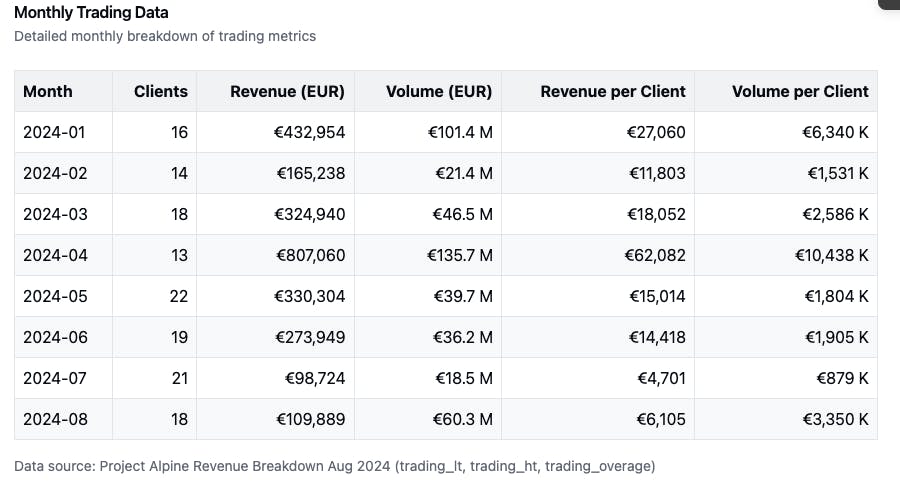The image size is (900, 489).
Task: Click the Month column header
Action: point(48,91)
